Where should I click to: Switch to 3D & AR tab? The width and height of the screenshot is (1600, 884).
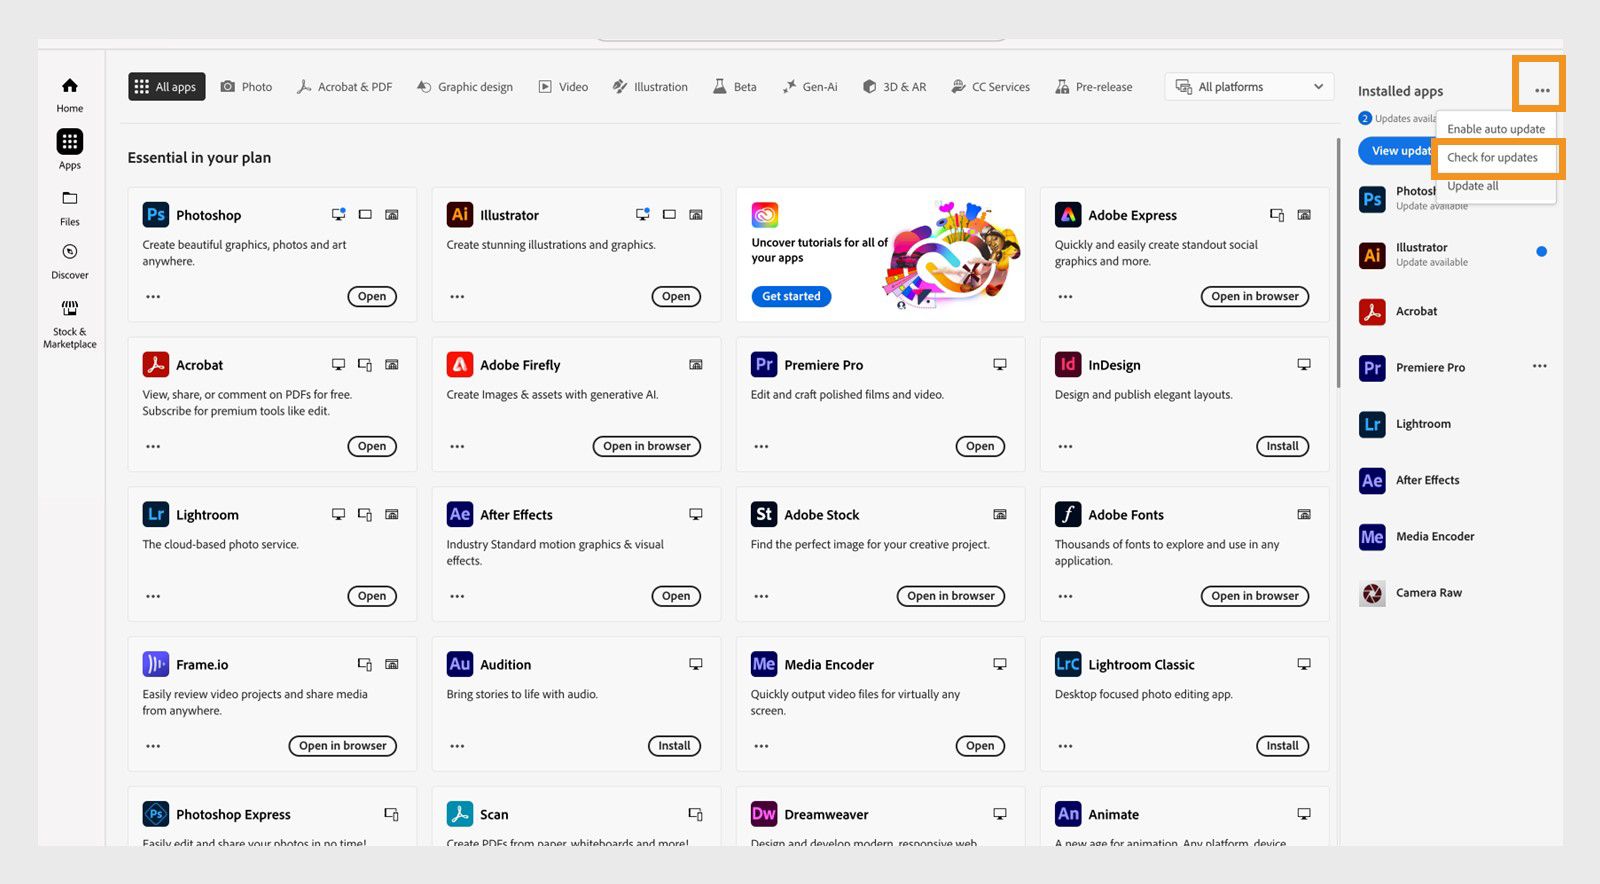(894, 87)
